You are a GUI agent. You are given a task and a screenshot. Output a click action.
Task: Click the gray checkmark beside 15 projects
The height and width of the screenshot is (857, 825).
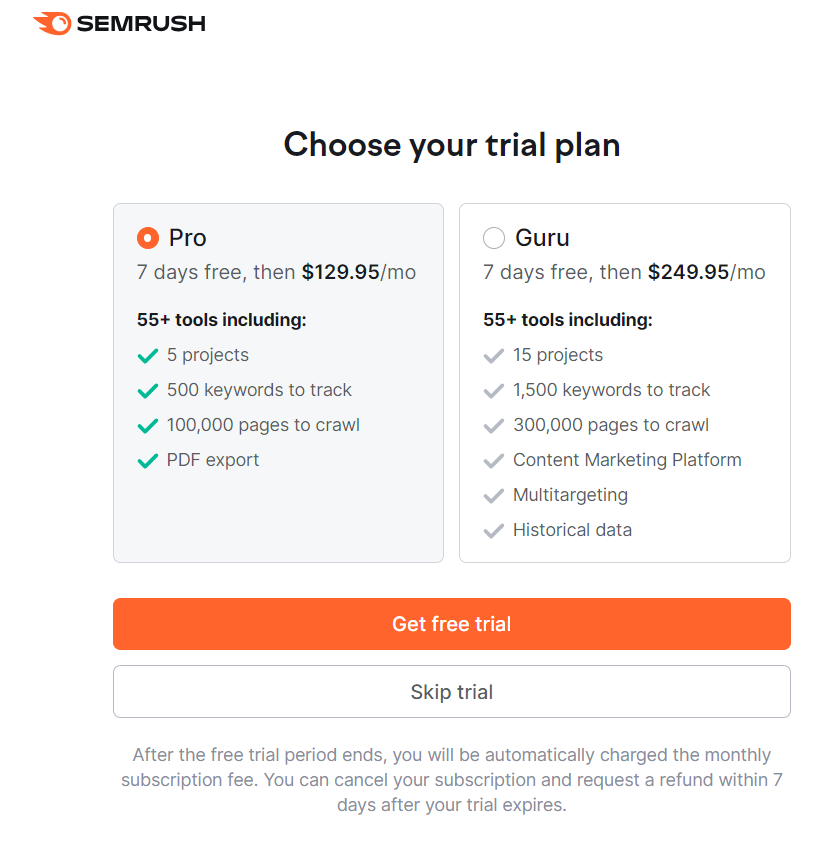coord(494,356)
